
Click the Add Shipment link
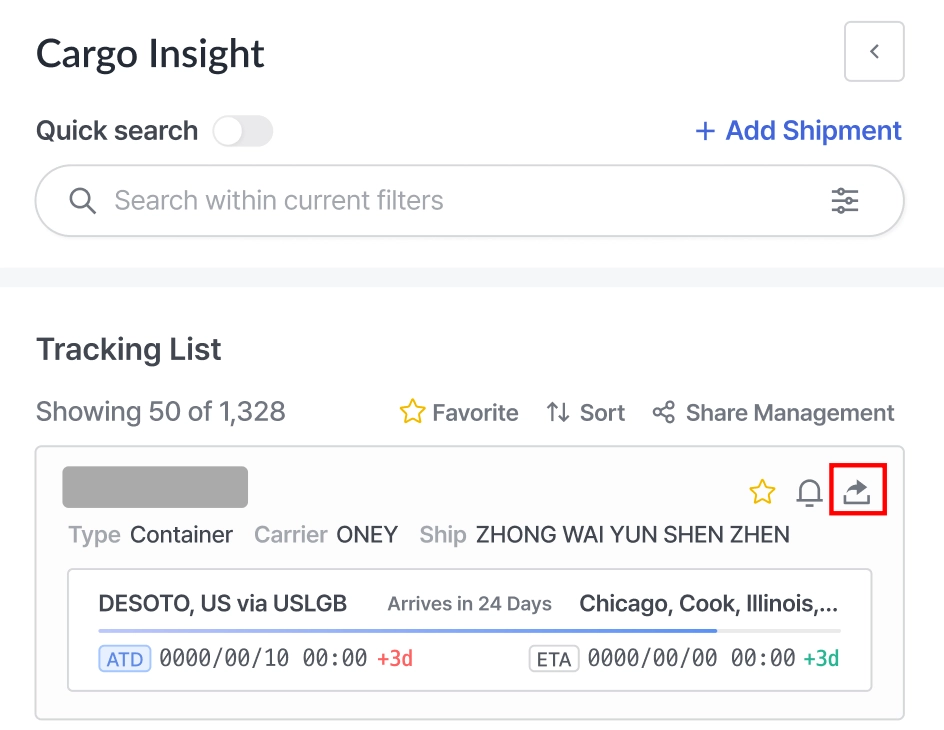(x=813, y=131)
